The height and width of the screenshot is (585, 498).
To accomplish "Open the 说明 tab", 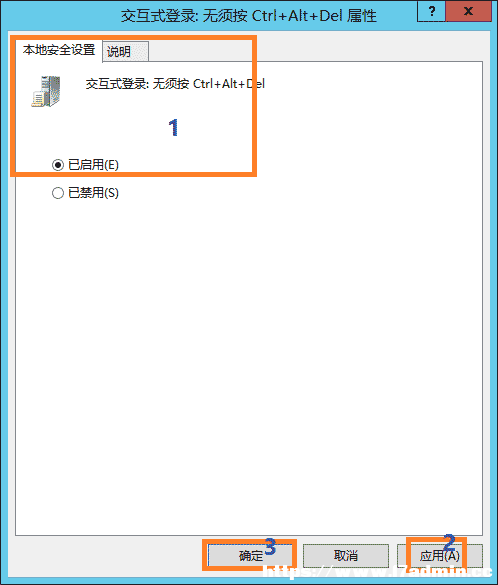I will click(125, 51).
